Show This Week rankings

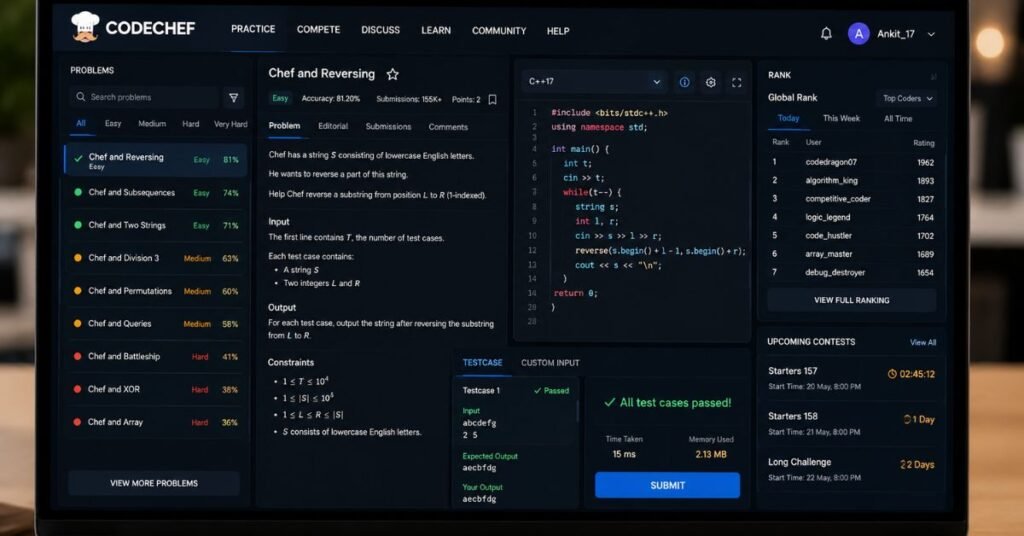841,118
